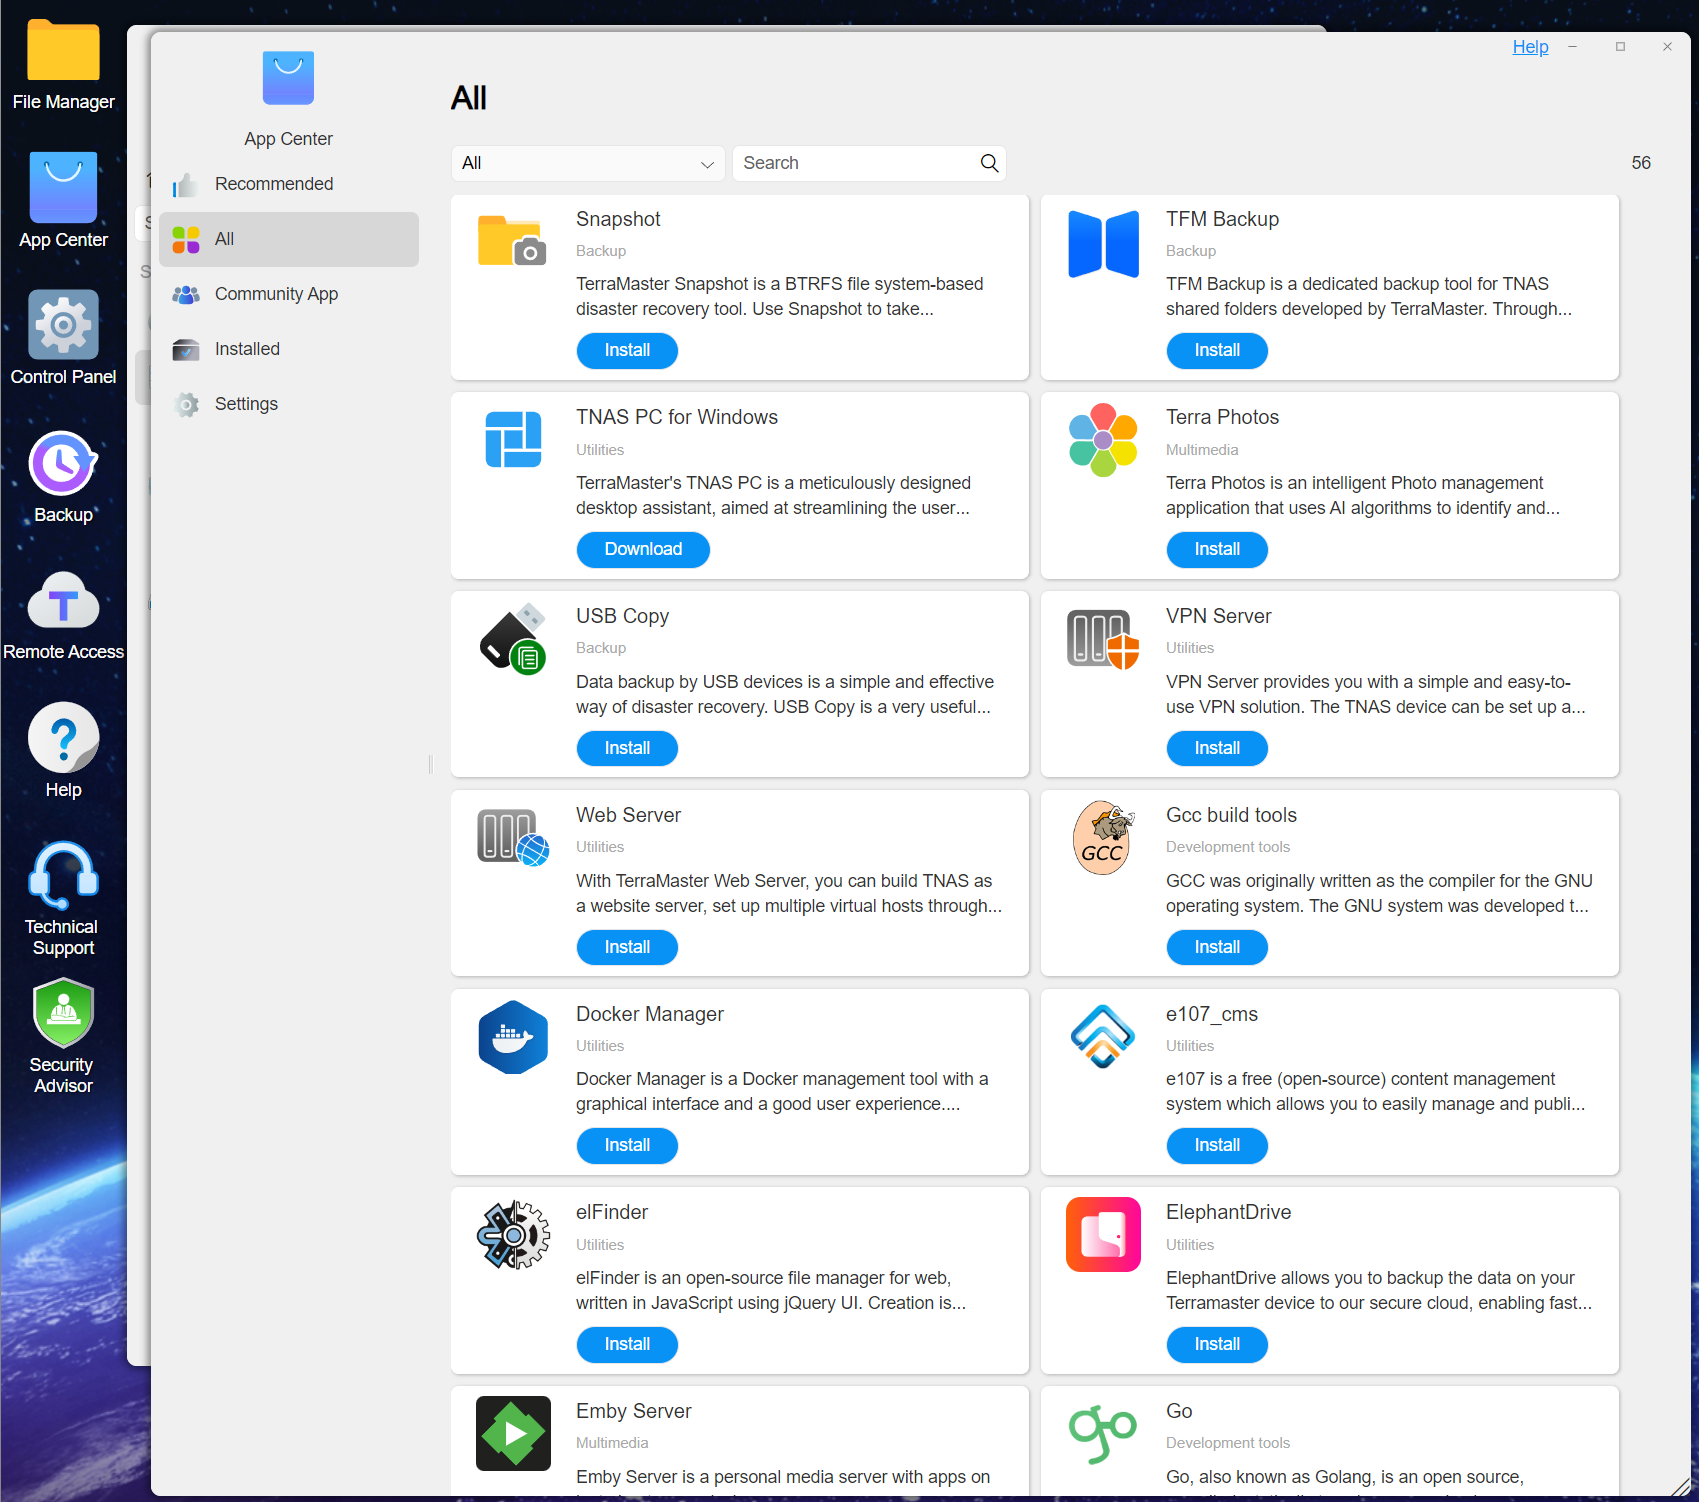The image size is (1699, 1502).
Task: Click the Terra Photos flower icon
Action: click(x=1103, y=440)
